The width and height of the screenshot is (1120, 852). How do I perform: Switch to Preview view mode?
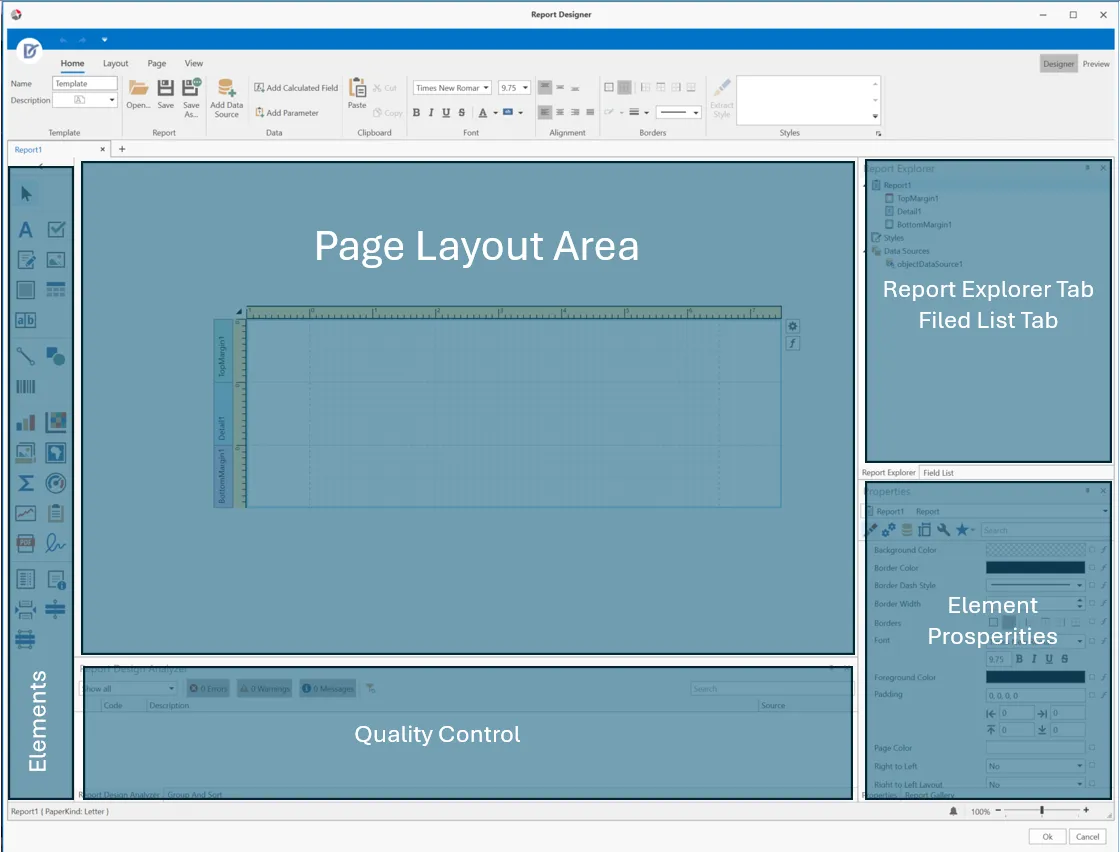(x=1096, y=64)
